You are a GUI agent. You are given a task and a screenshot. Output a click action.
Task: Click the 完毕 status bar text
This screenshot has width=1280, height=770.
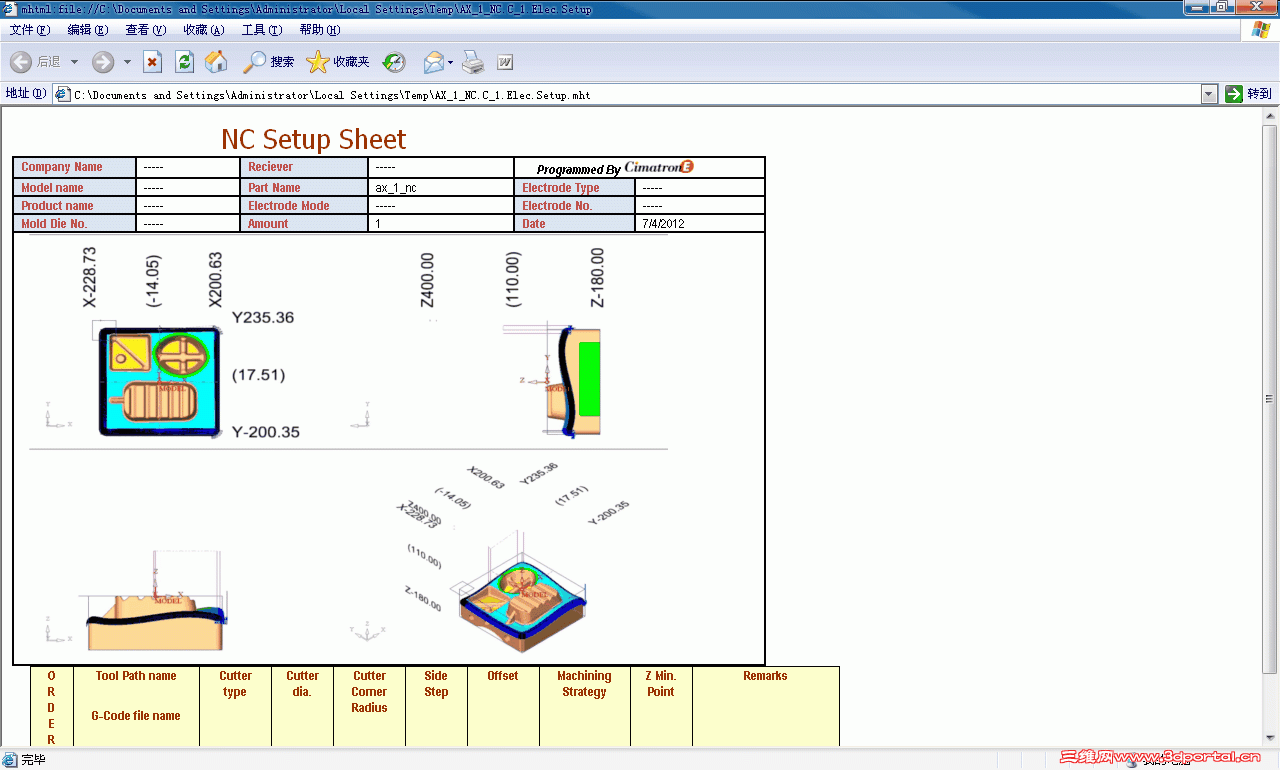pos(33,760)
